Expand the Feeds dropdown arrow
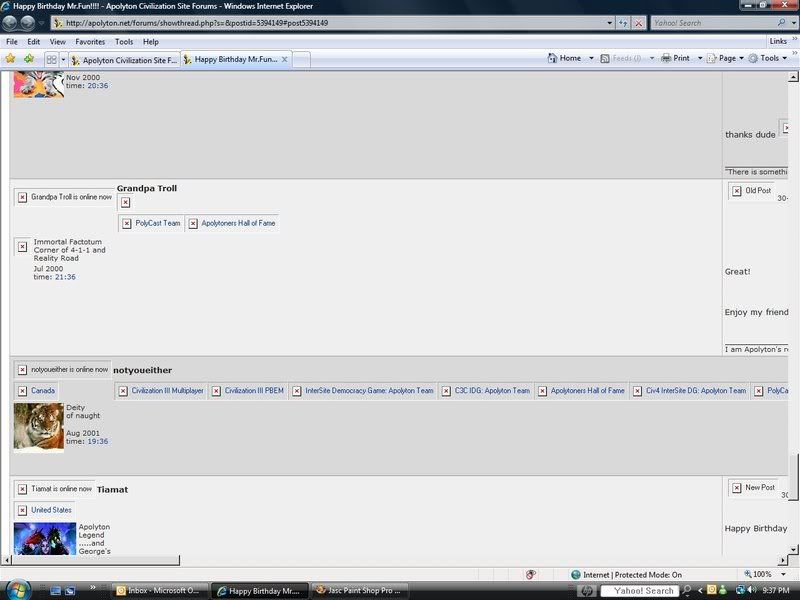Screen dimensions: 800x600 tap(652, 58)
